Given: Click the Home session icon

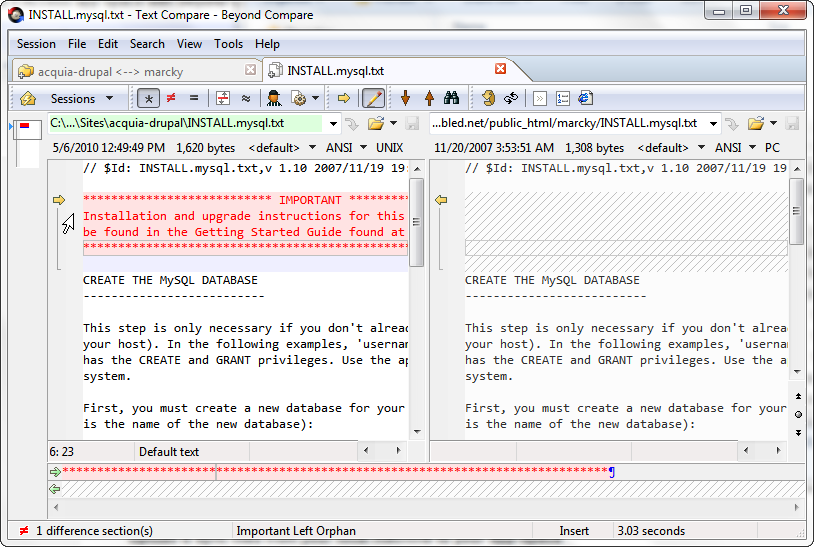Looking at the screenshot, I should point(27,98).
